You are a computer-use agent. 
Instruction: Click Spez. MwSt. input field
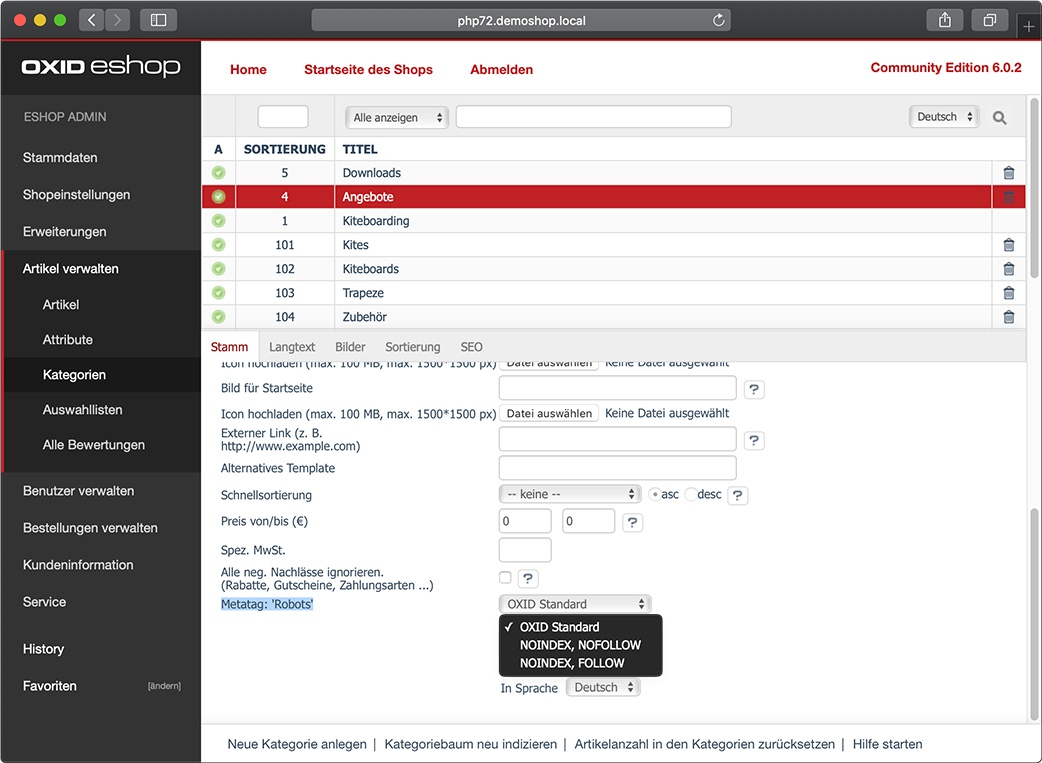[525, 550]
